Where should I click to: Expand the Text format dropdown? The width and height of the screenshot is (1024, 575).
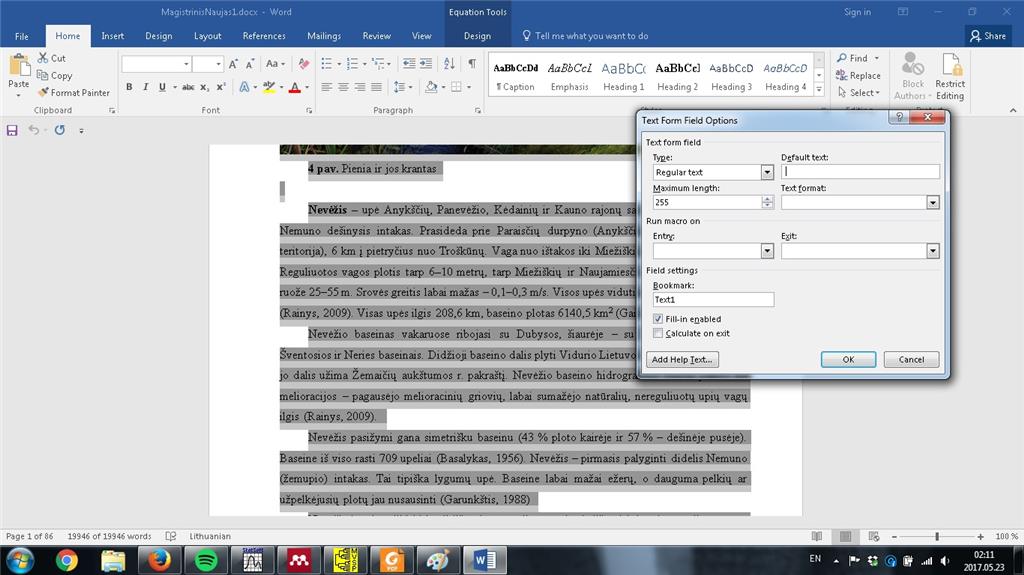point(933,203)
